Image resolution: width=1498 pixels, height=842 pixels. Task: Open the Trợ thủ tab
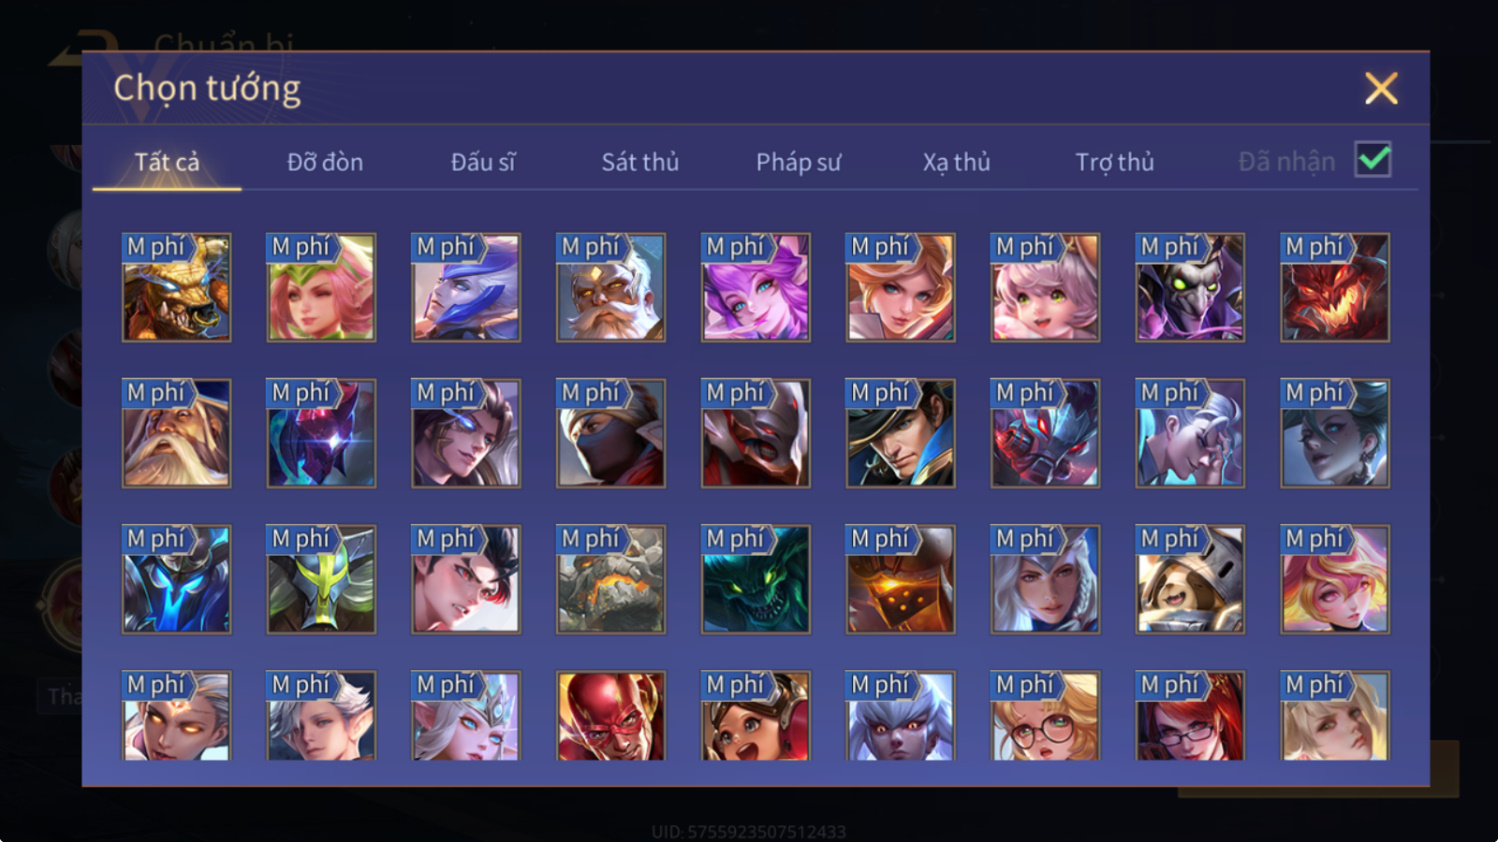point(1114,162)
